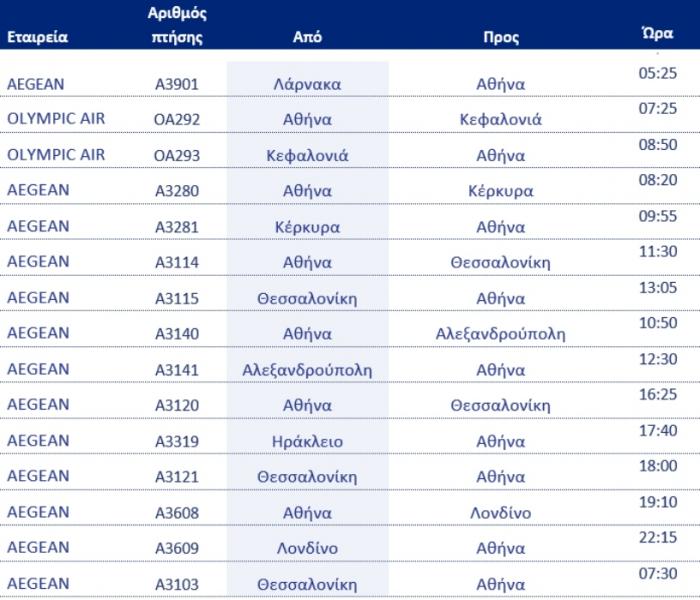
Task: Click flight number A3114
Action: coord(177,262)
